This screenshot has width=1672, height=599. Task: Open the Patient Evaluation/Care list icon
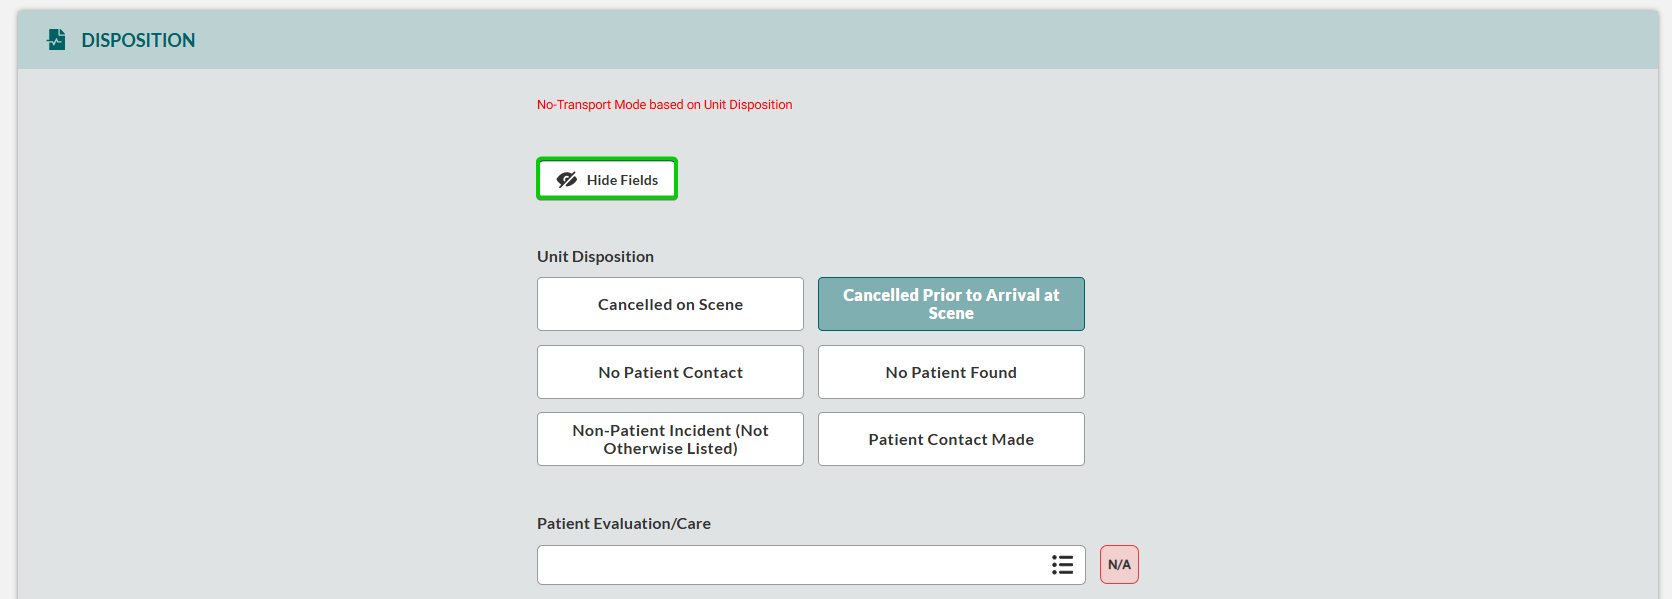(x=1062, y=565)
